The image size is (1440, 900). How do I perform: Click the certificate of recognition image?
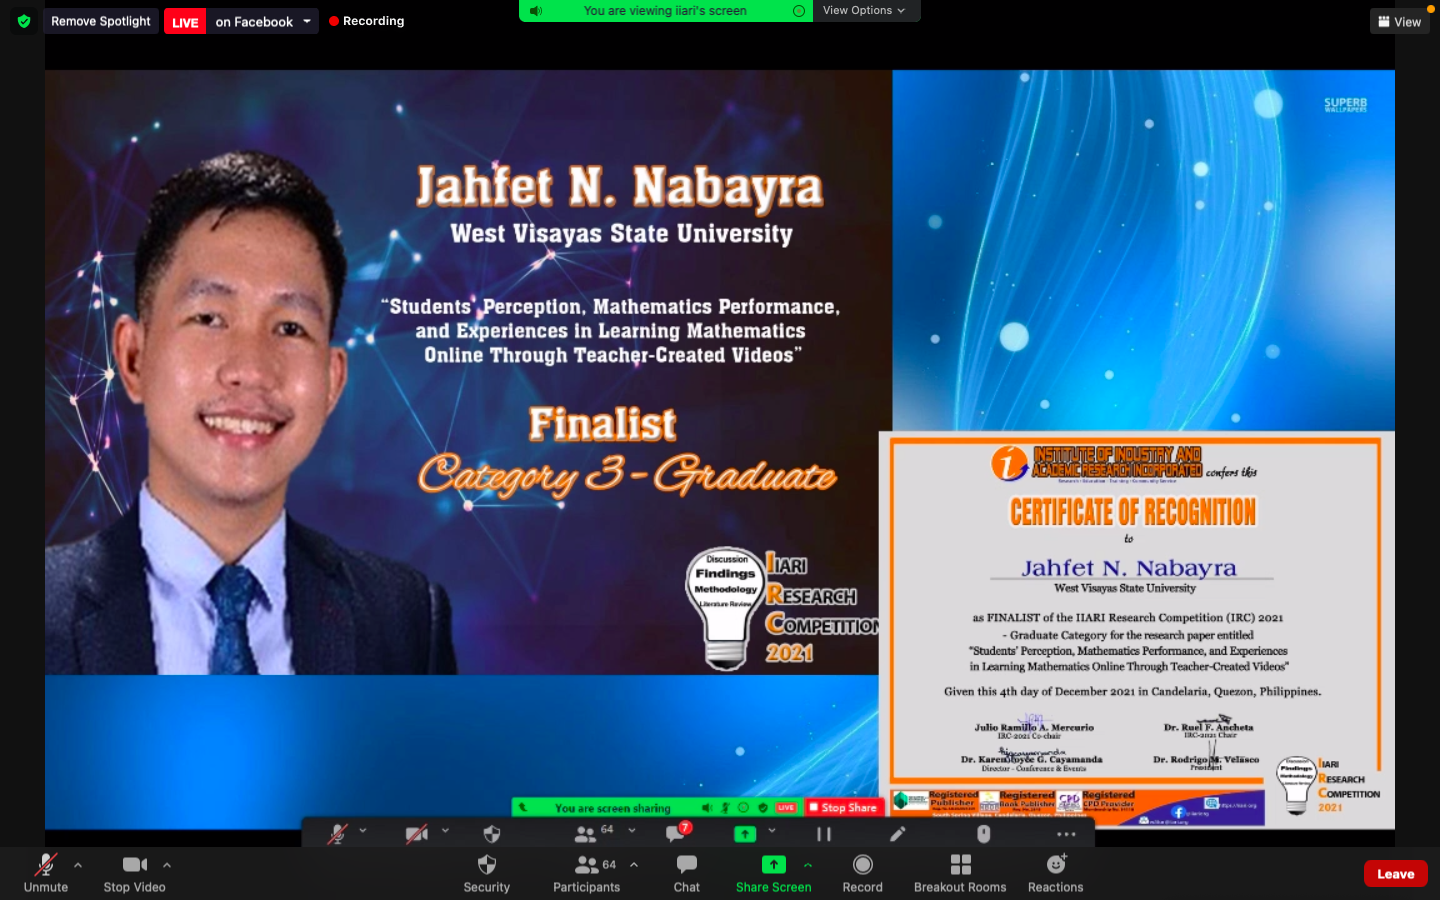click(1136, 630)
